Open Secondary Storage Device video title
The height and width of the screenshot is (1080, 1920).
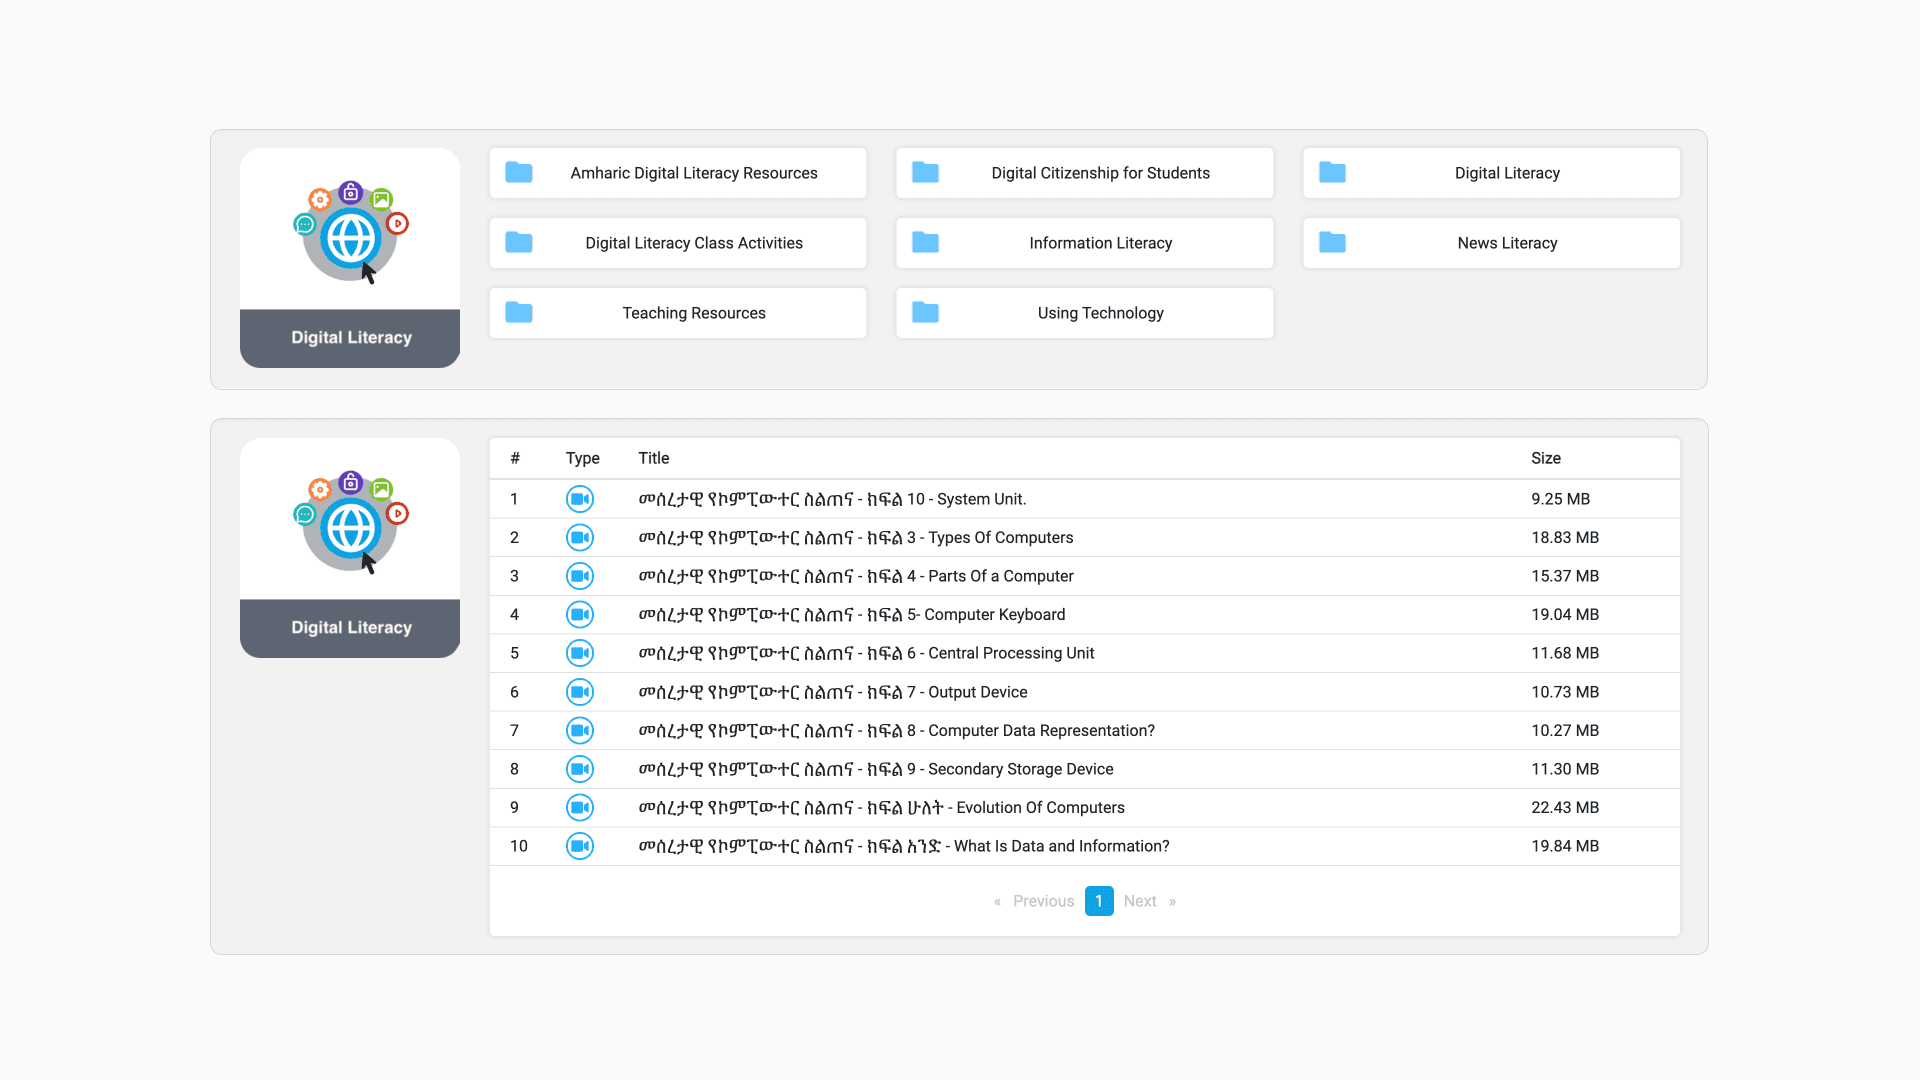(876, 769)
